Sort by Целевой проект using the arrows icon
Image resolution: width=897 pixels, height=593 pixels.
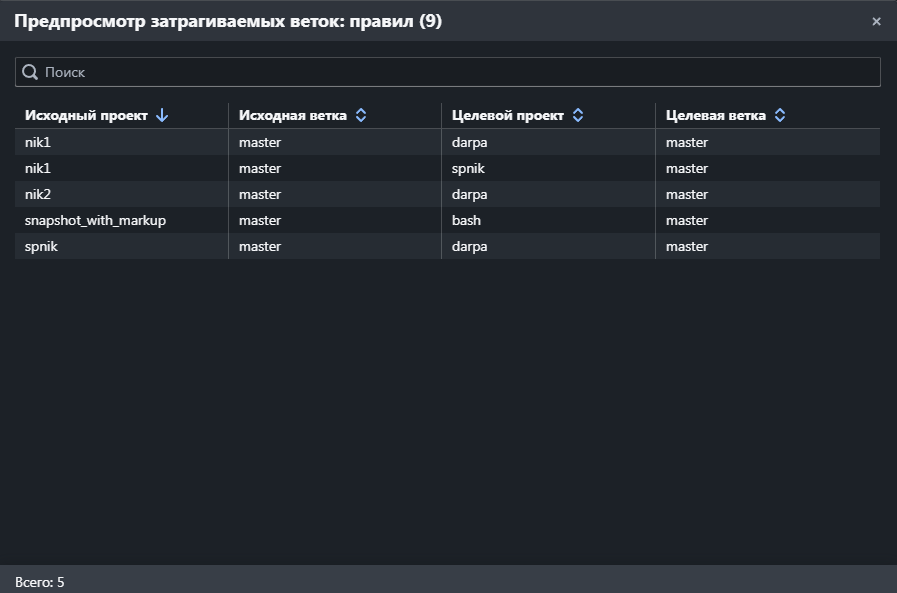578,116
